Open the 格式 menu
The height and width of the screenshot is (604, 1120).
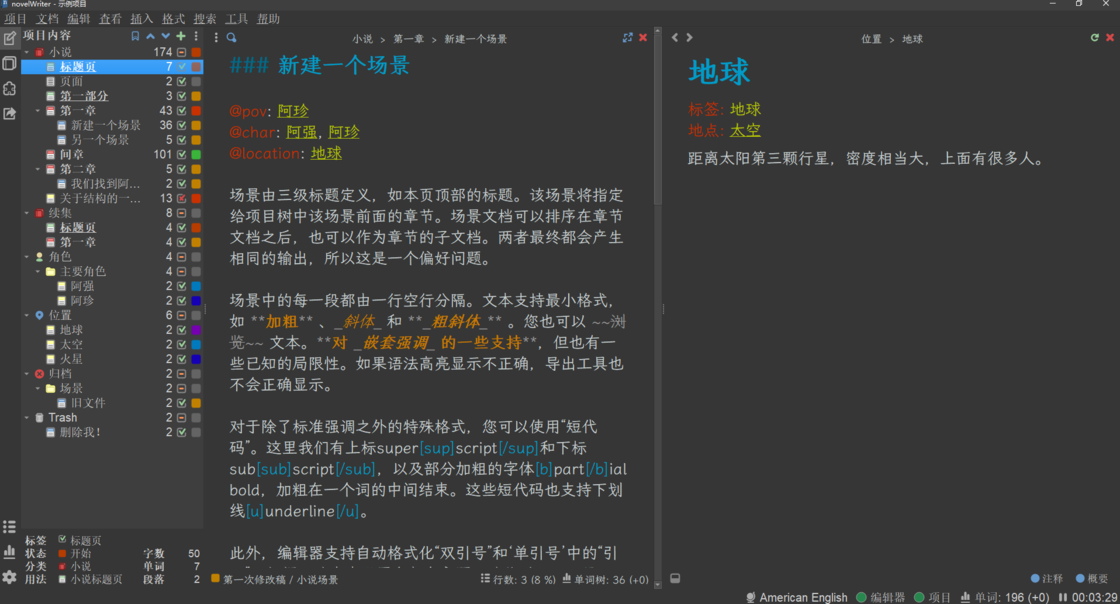tap(173, 19)
